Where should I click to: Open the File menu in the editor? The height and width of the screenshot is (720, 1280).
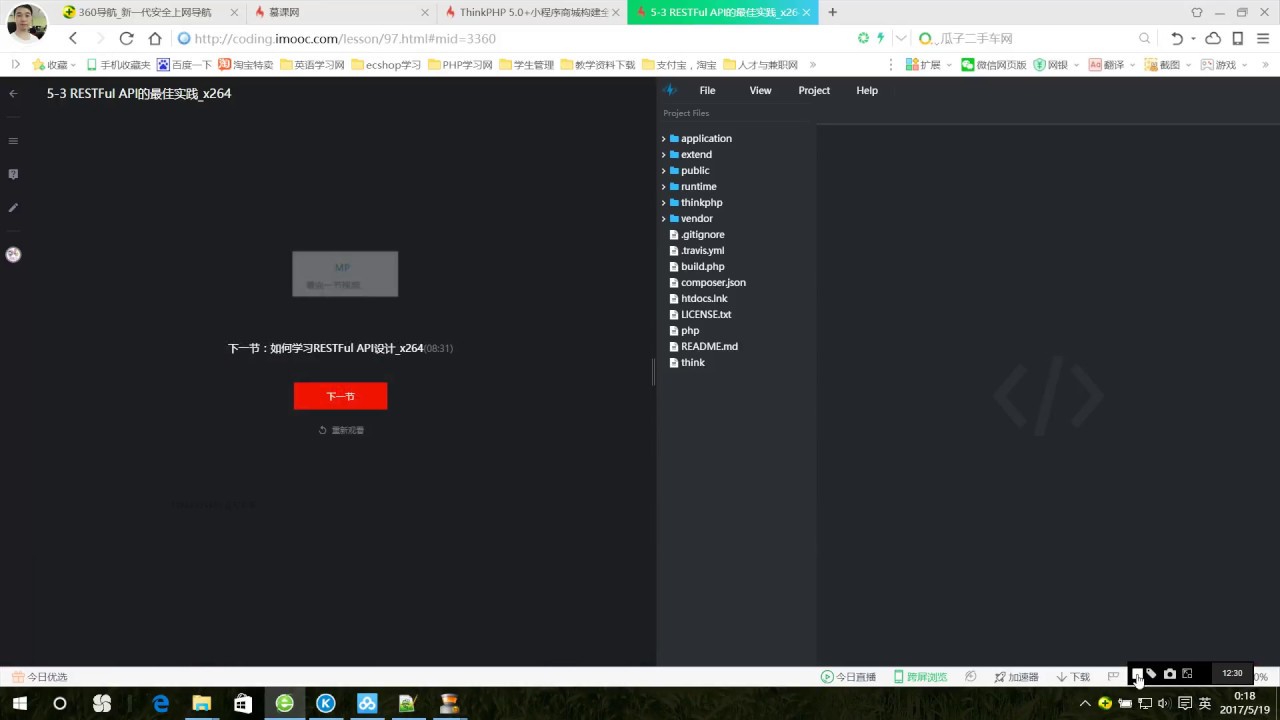(707, 90)
